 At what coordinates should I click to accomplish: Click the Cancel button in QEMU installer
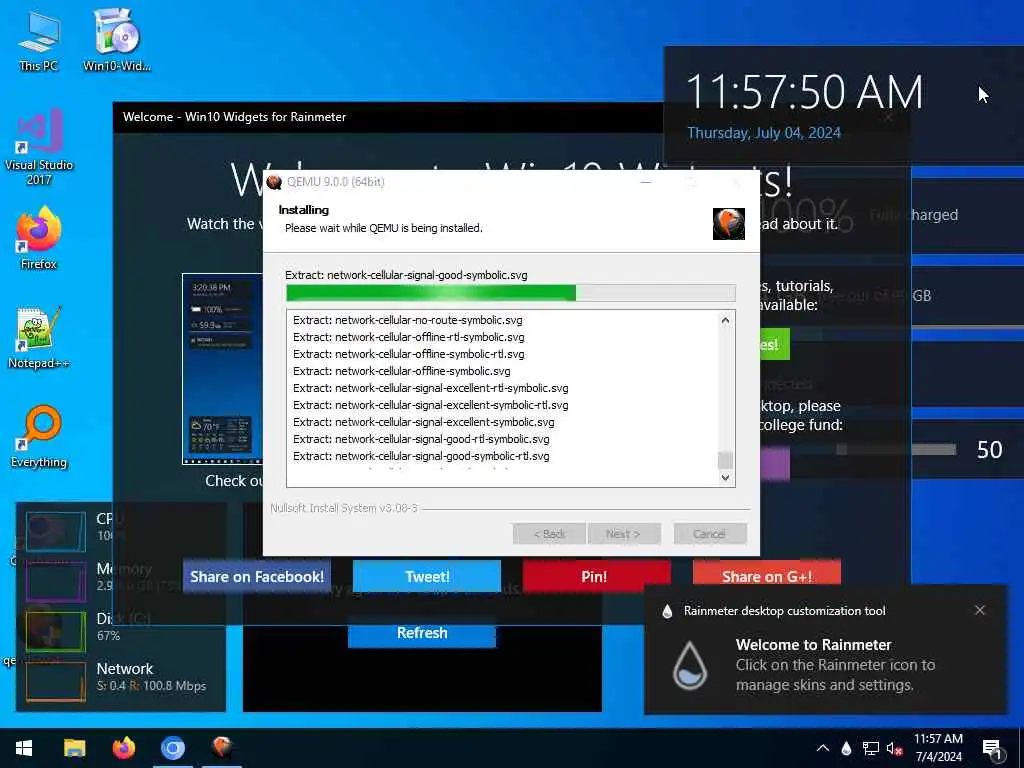pos(710,534)
